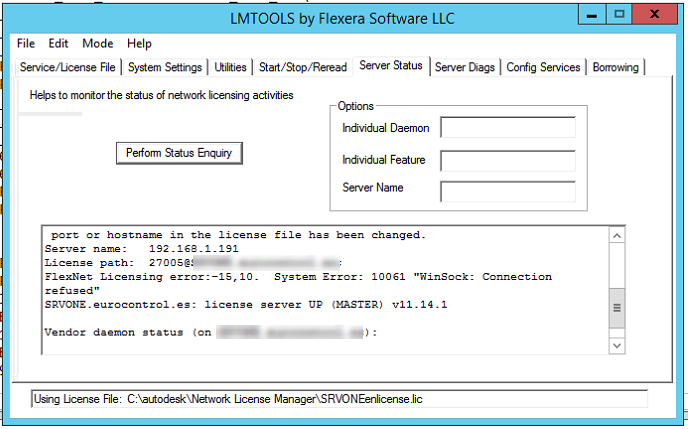
Task: Select the Server Status tab
Action: click(392, 66)
